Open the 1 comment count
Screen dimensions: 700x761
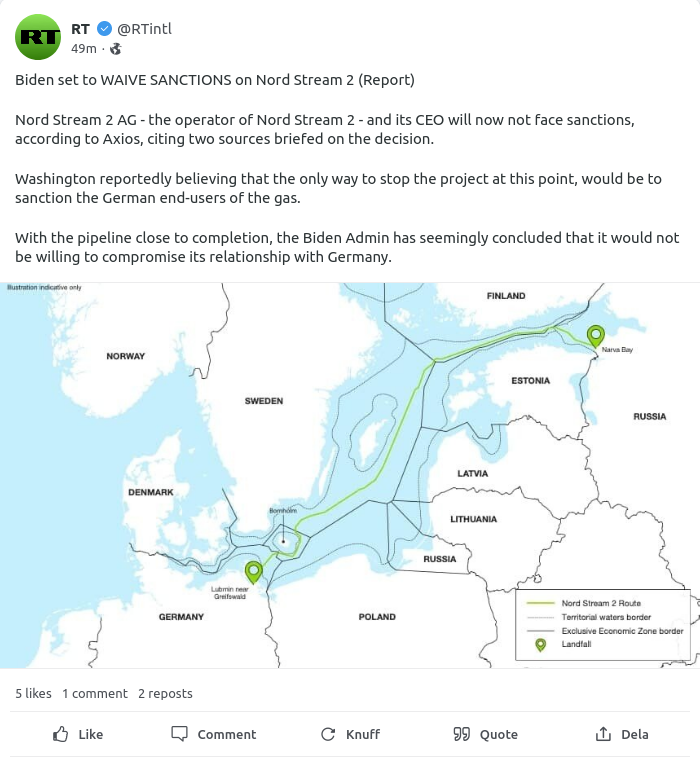click(95, 693)
